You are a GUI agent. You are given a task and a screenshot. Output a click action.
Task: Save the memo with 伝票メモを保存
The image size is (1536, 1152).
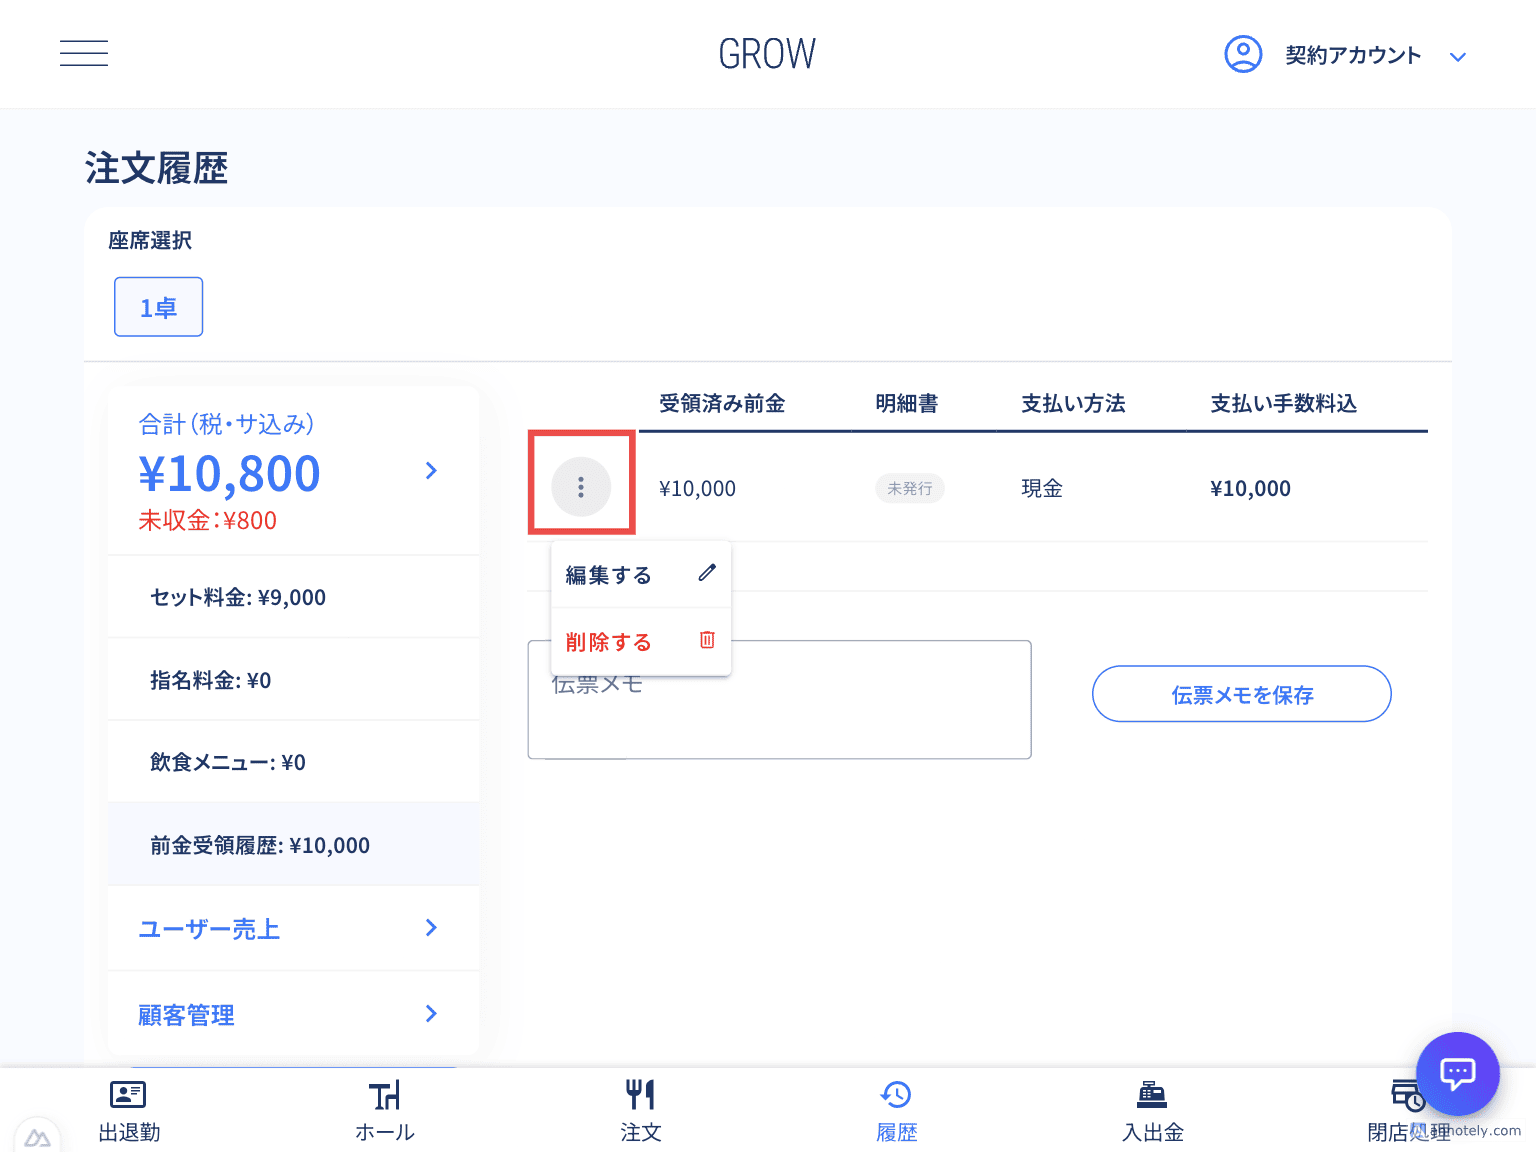[x=1241, y=694]
